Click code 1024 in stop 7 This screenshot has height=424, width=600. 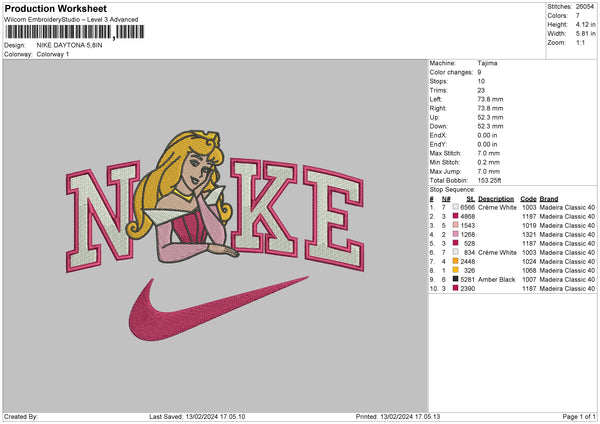click(529, 262)
